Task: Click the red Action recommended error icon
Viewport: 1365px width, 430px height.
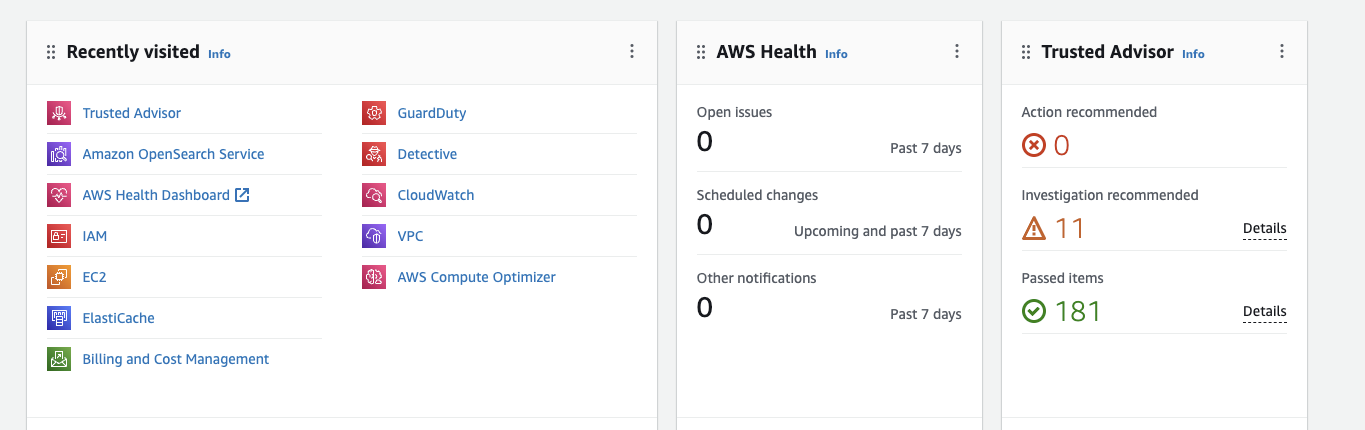Action: [1033, 146]
